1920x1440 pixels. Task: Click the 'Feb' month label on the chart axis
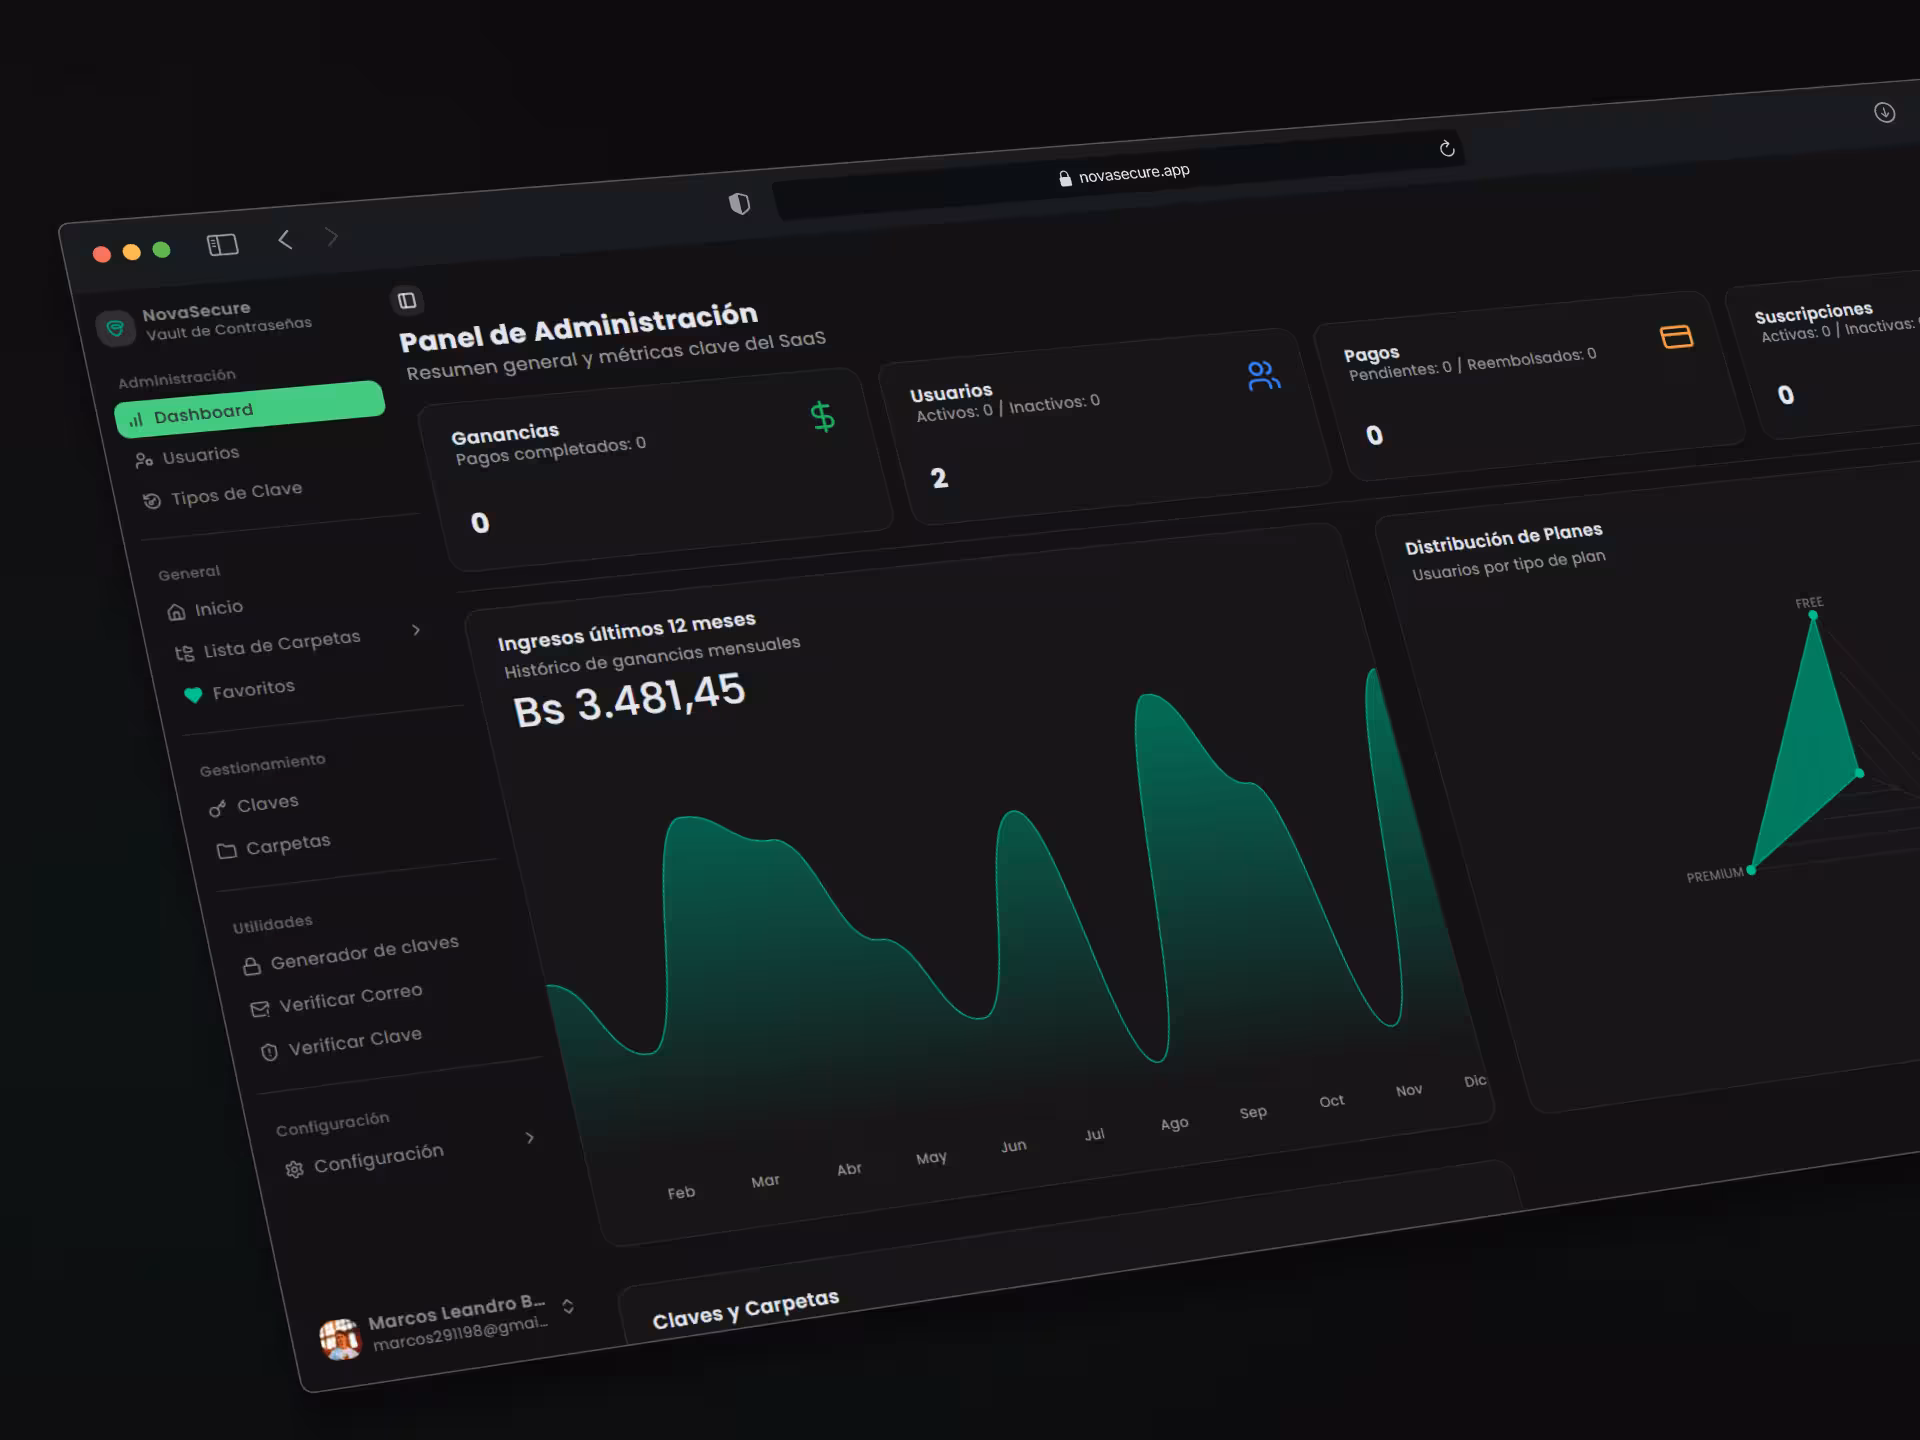[x=681, y=1193]
